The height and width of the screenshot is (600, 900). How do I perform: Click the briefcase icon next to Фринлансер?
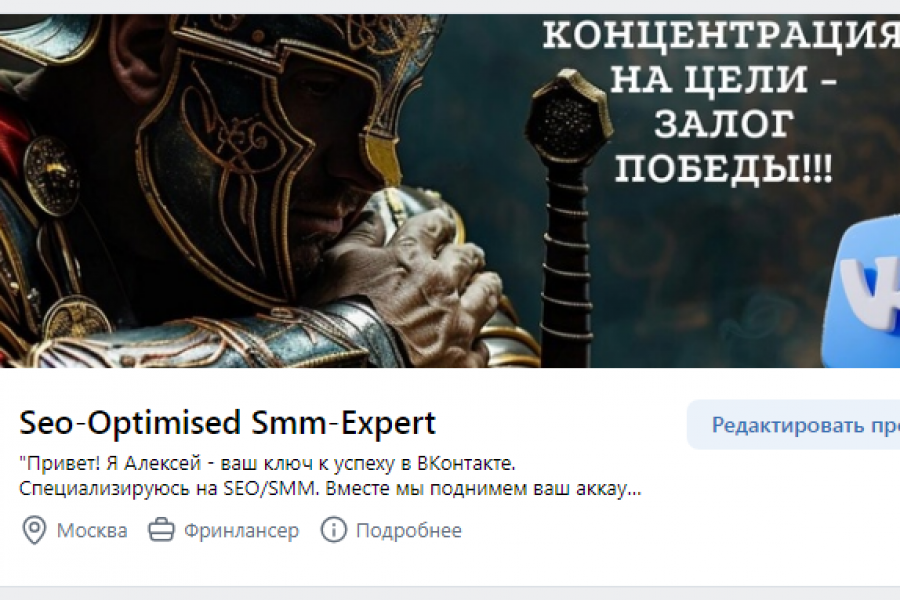[161, 530]
